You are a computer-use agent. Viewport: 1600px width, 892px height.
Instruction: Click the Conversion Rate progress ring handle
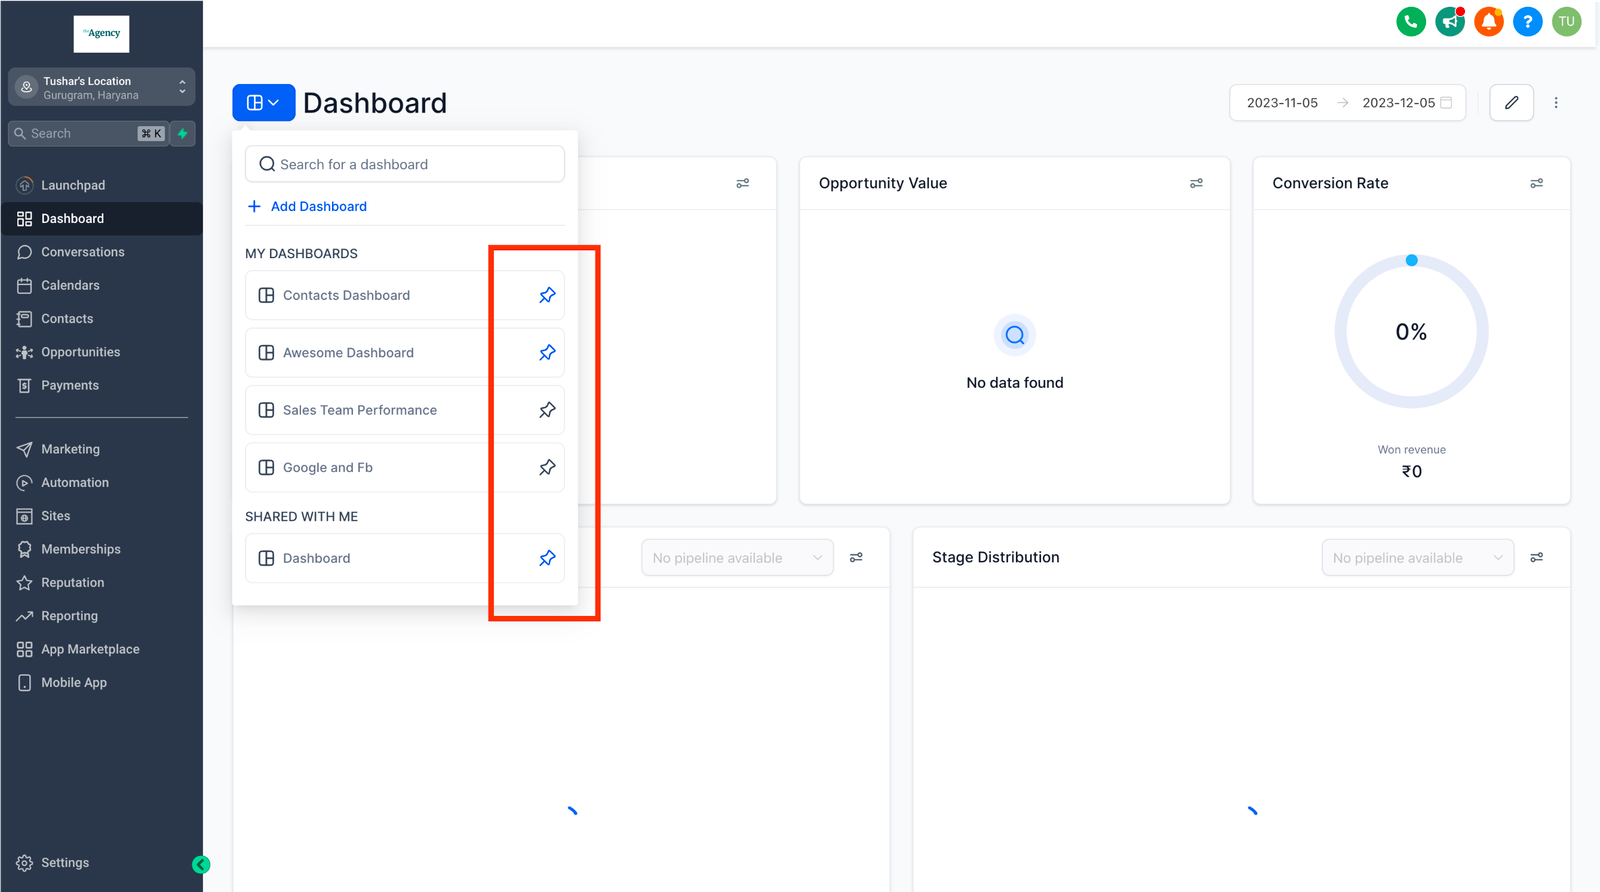click(1411, 261)
